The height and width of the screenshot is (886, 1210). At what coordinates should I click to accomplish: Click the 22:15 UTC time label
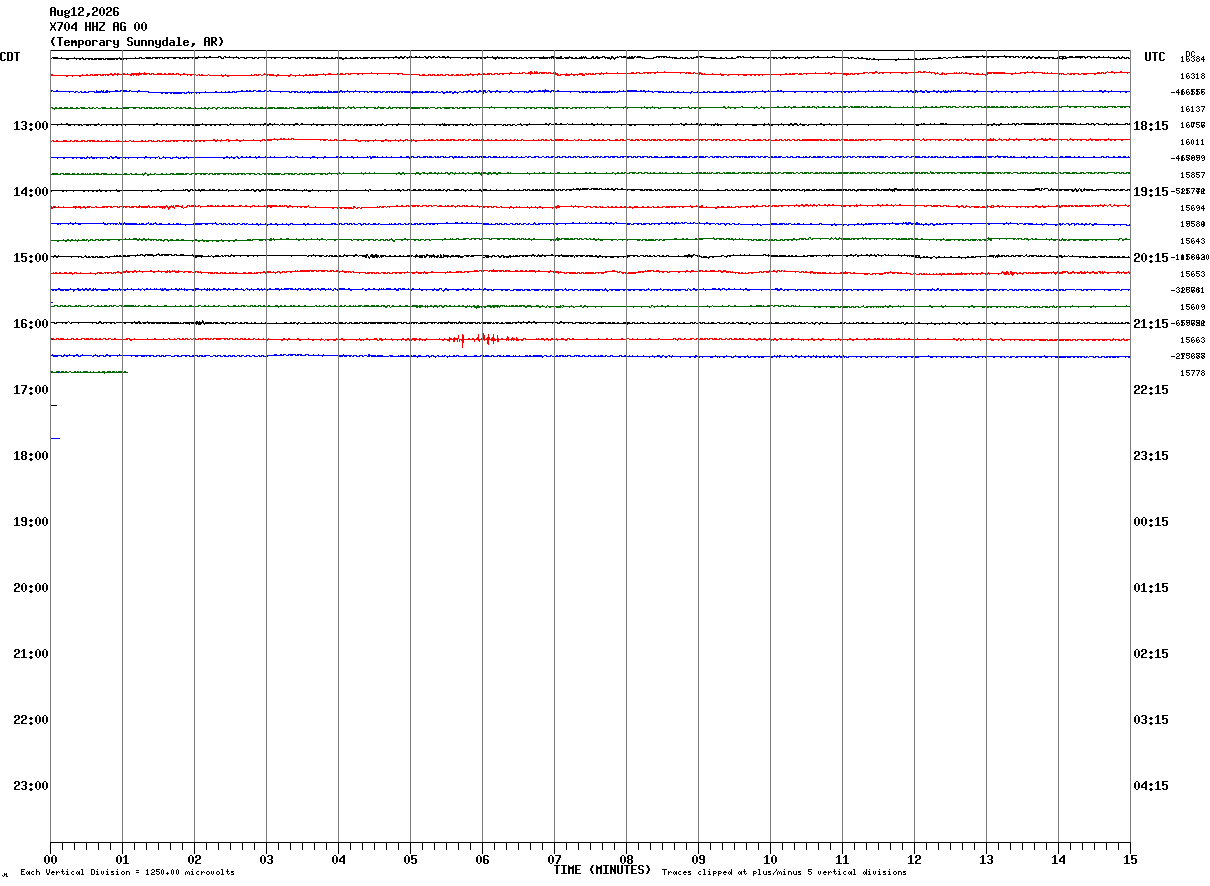tap(1151, 390)
